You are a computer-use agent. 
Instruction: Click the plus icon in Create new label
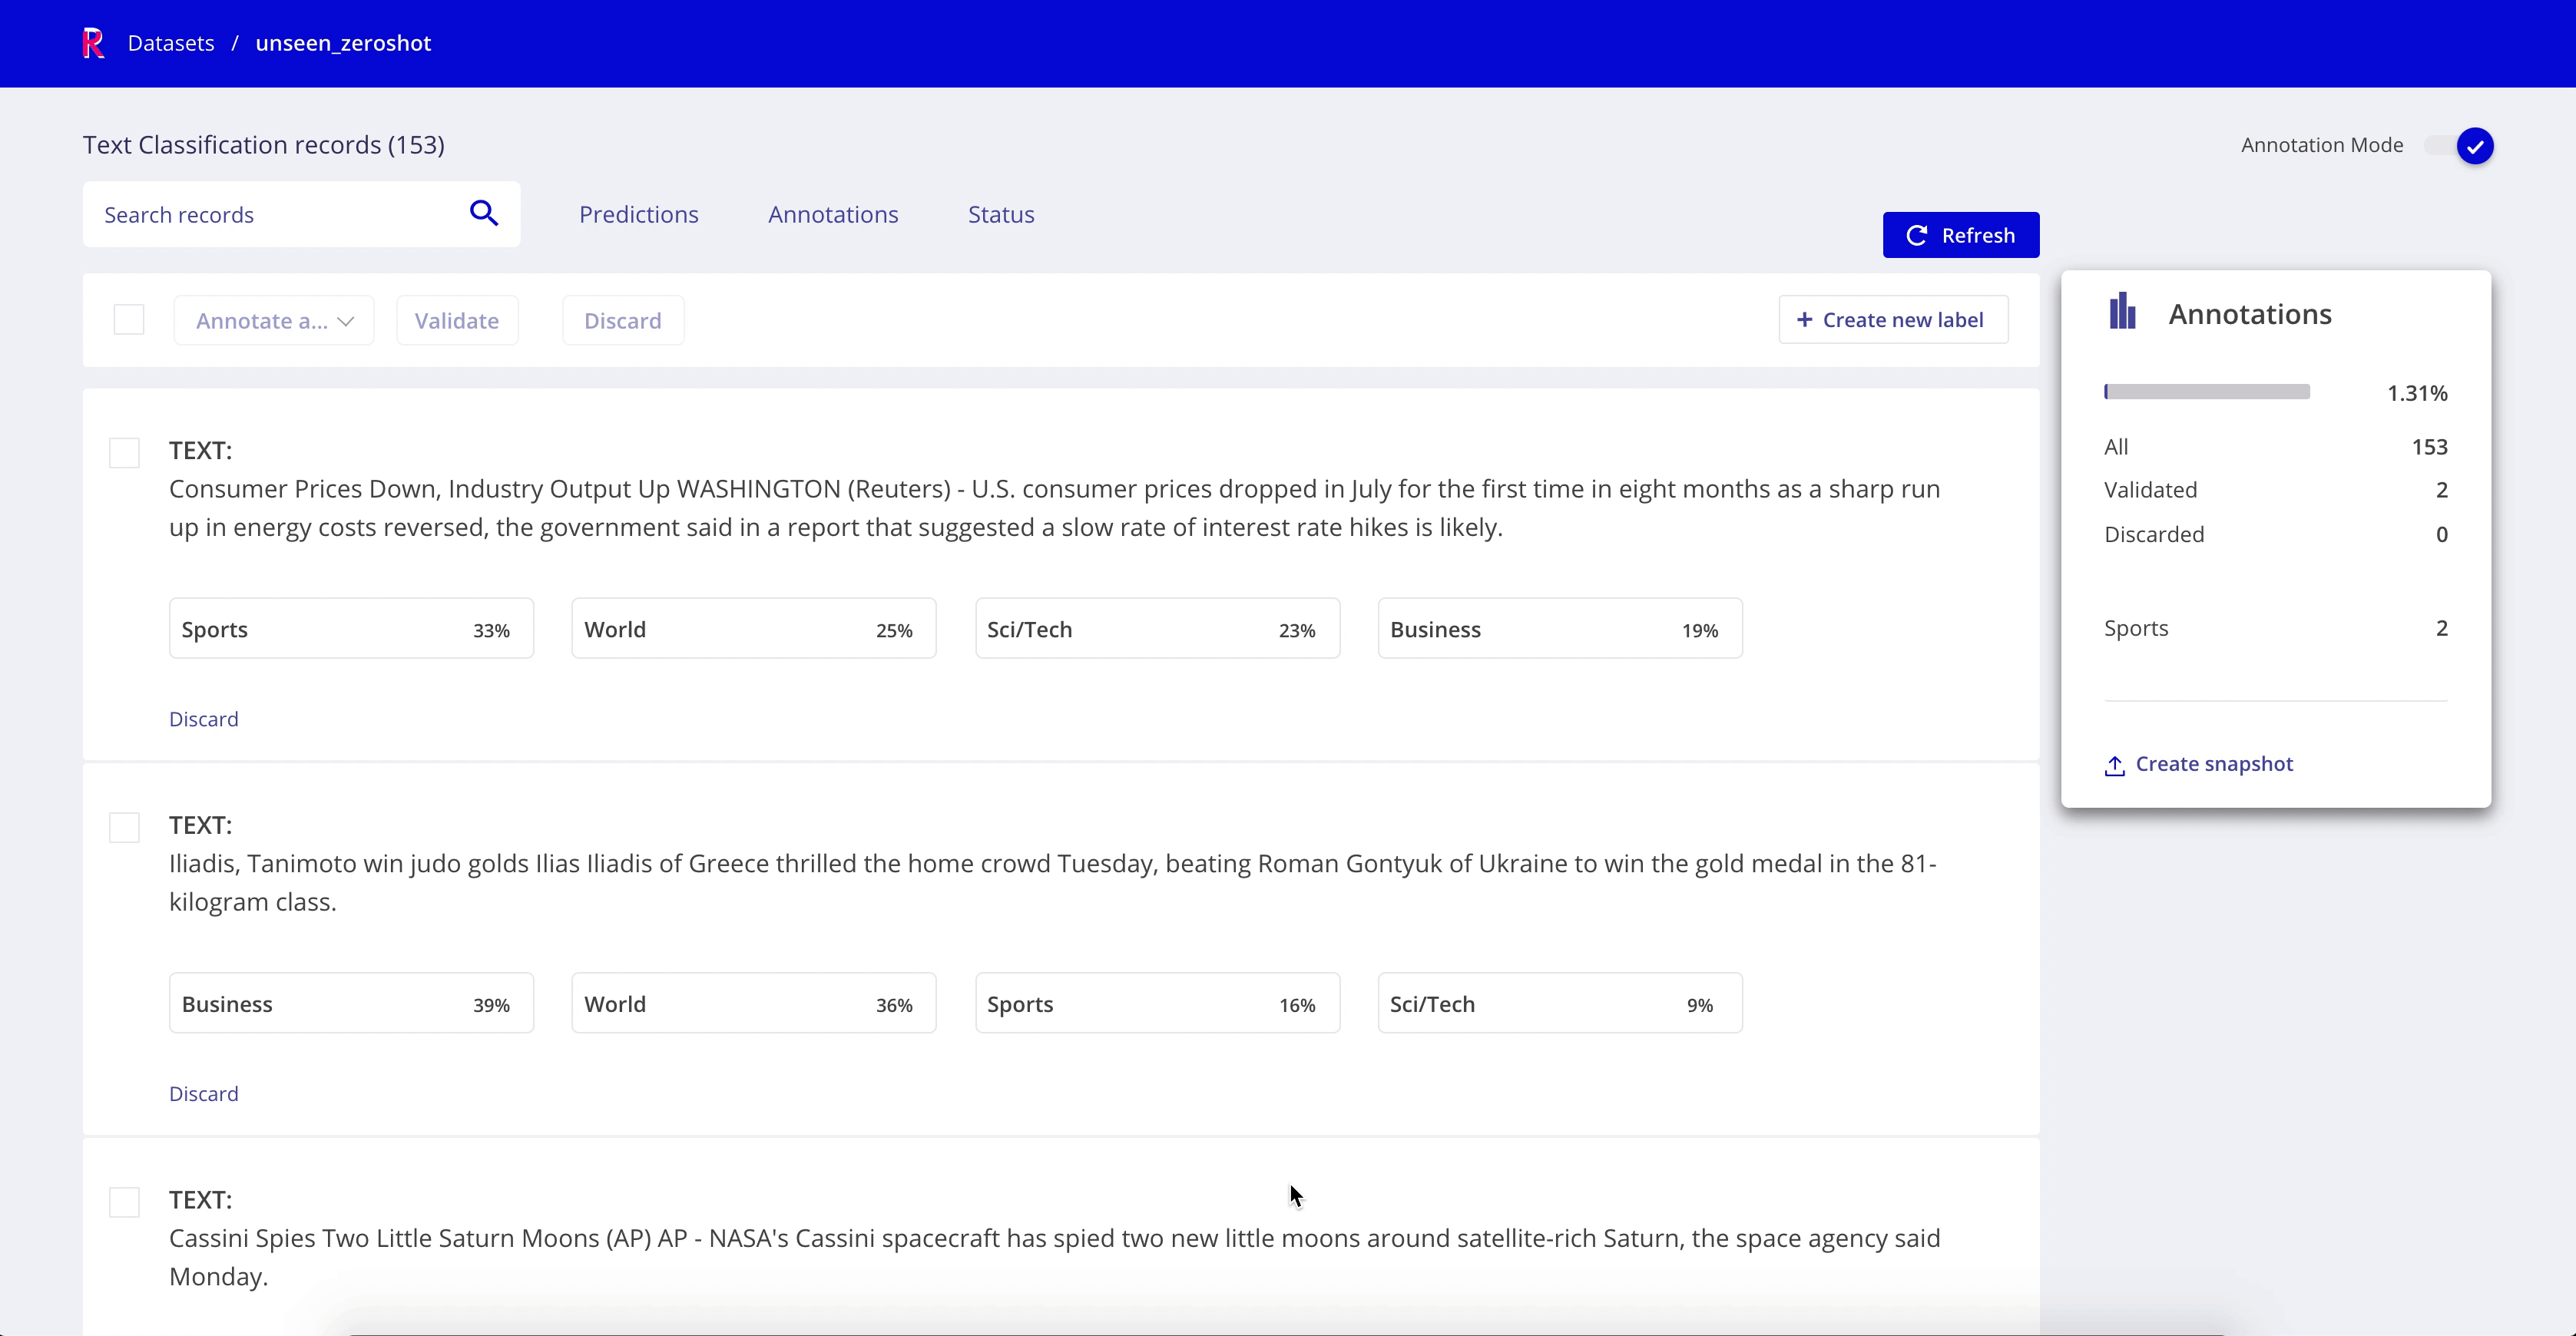[1804, 320]
